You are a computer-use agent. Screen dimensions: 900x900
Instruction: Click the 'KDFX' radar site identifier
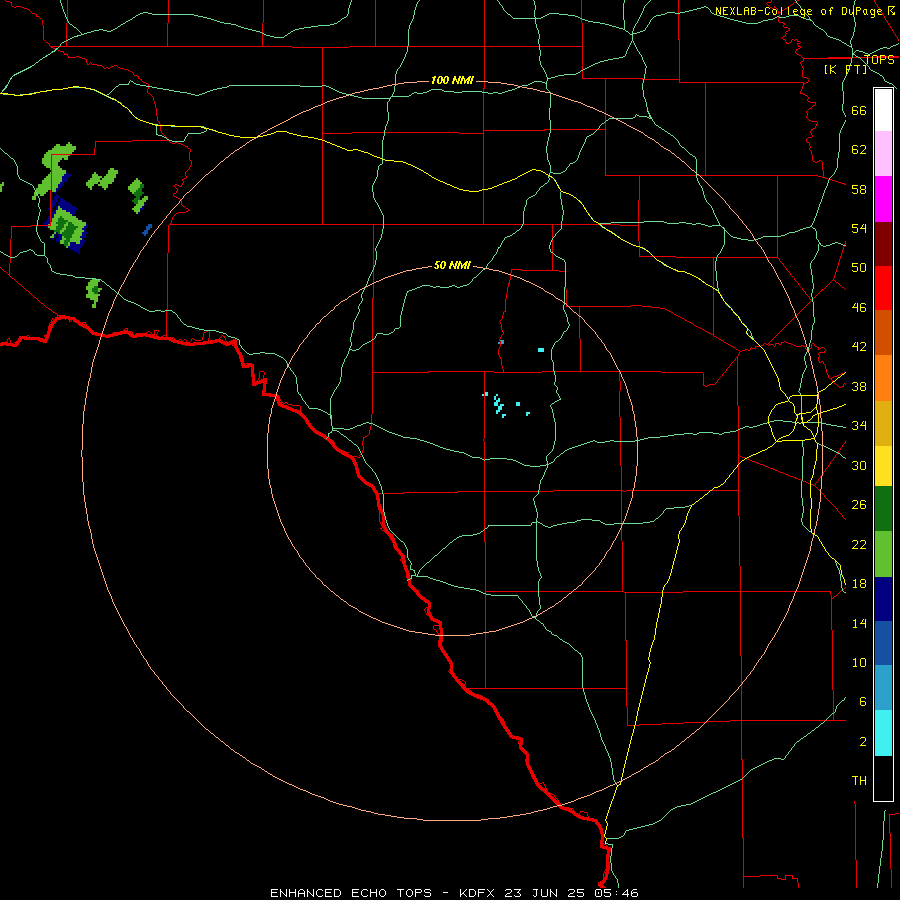point(479,893)
